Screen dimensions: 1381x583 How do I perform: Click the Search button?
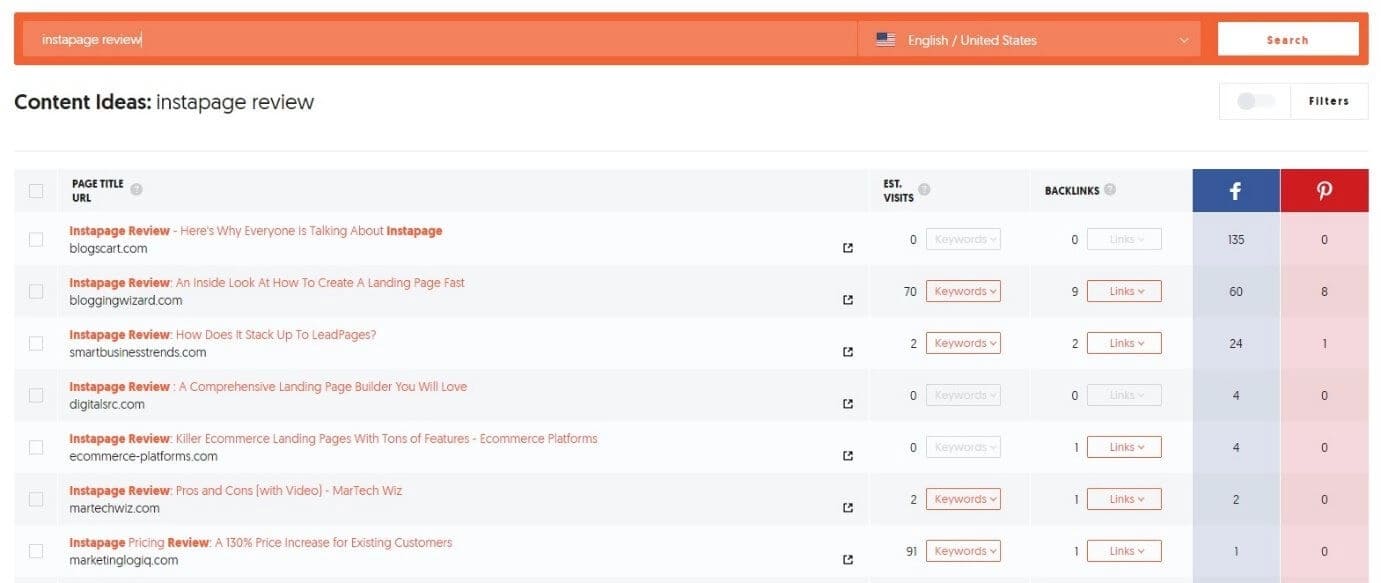pos(1288,40)
